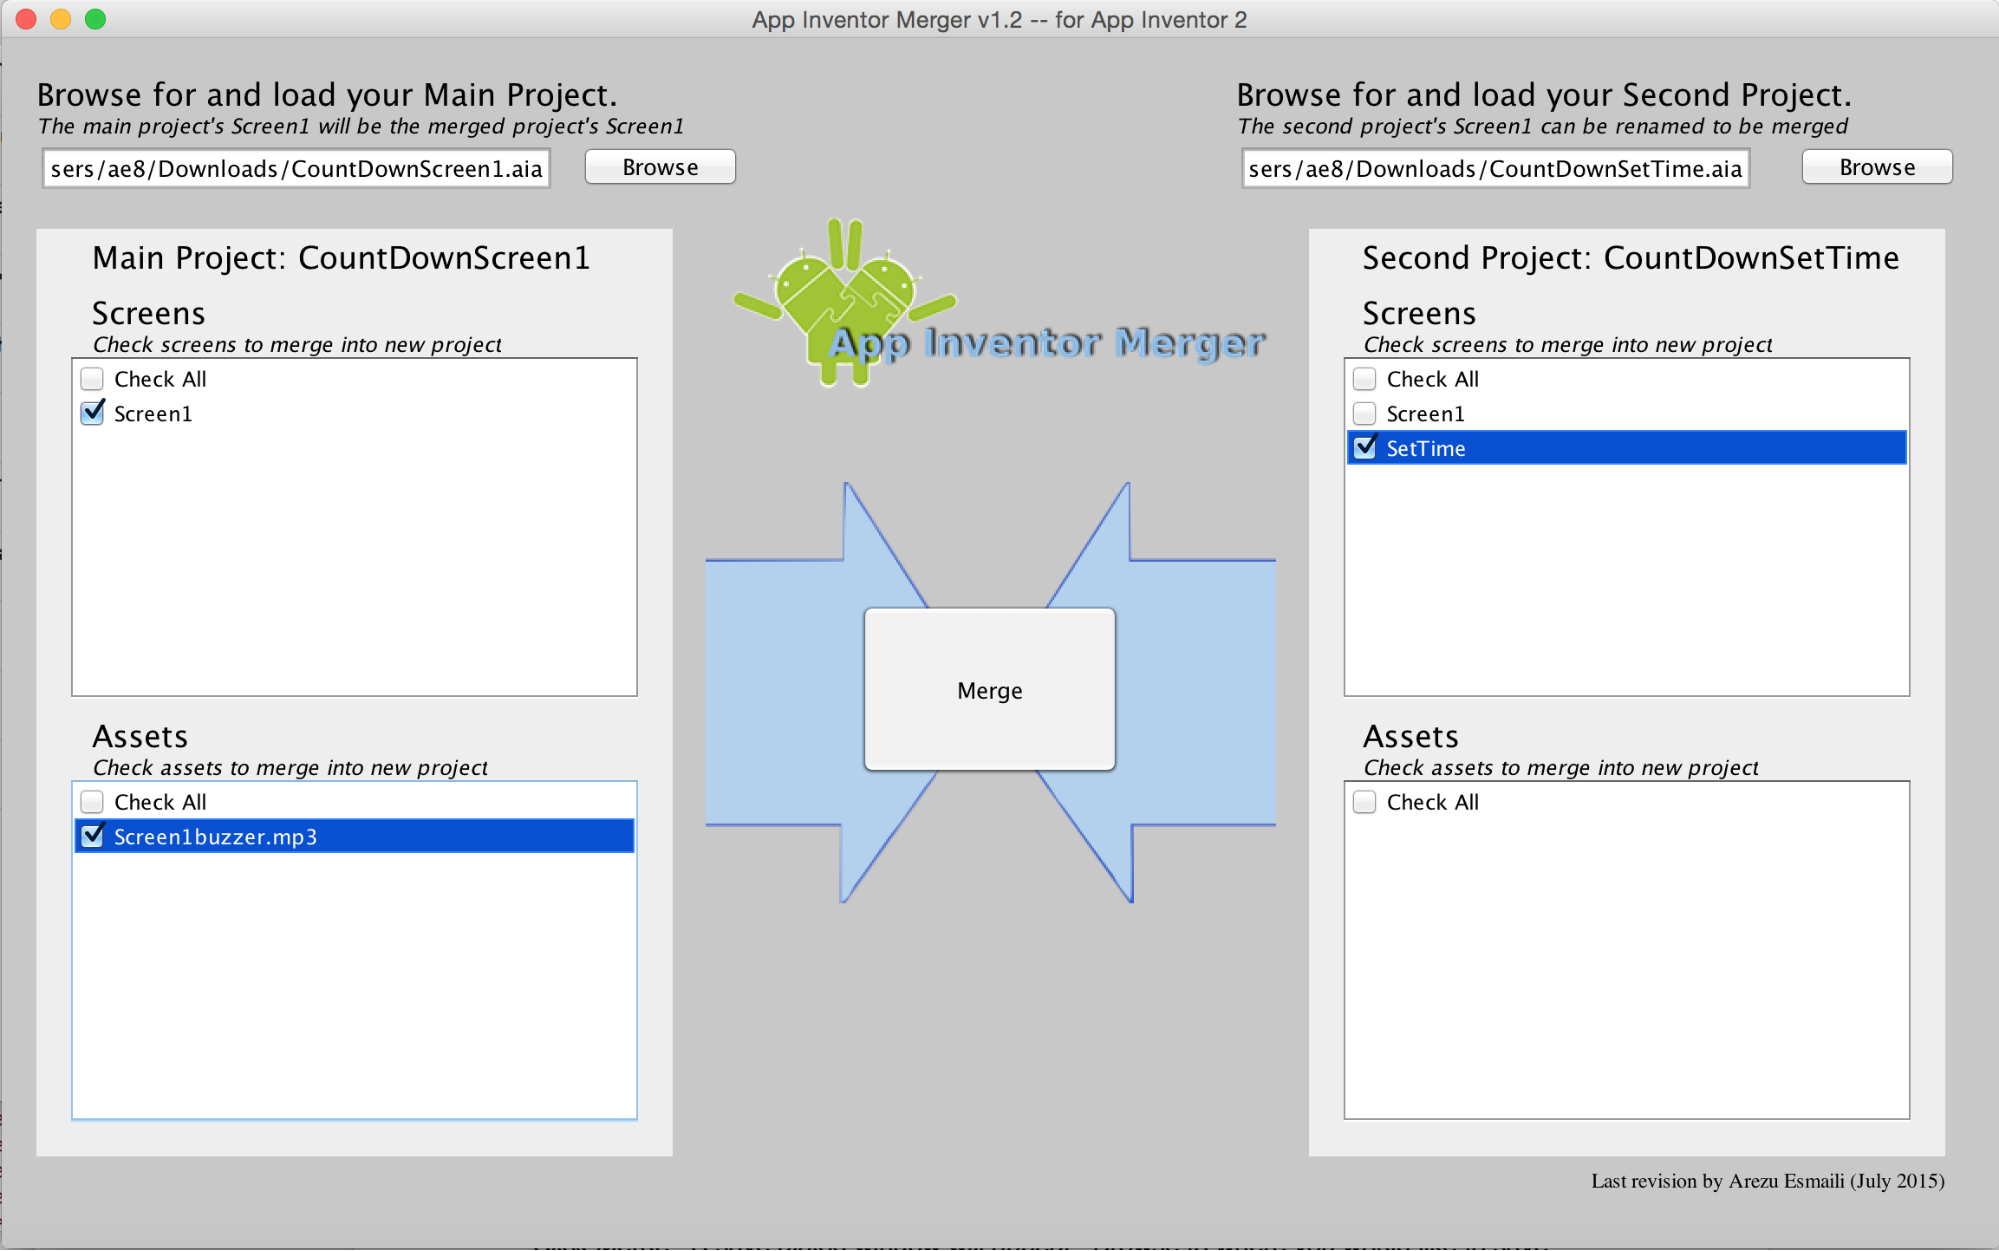This screenshot has width=1999, height=1251.
Task: Click Last revision by Arezu Esmaili text
Action: click(x=1767, y=1181)
